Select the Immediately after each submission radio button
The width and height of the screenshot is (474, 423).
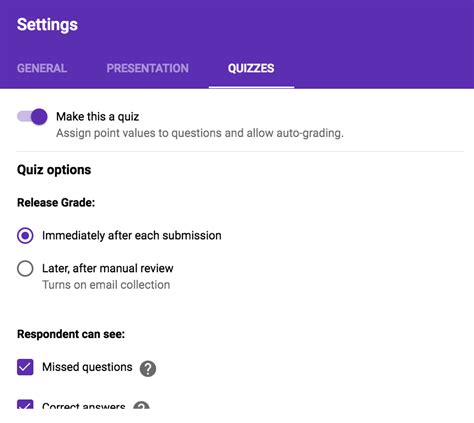(x=25, y=236)
